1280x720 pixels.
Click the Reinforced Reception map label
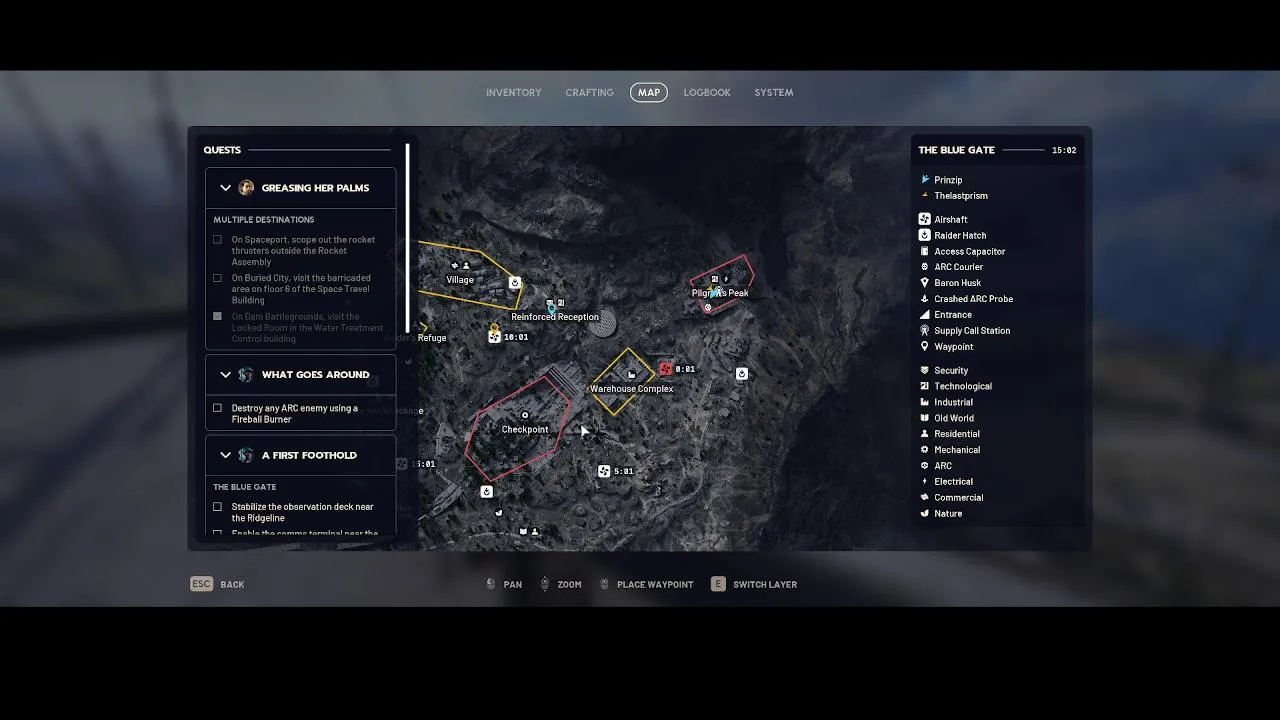click(555, 317)
